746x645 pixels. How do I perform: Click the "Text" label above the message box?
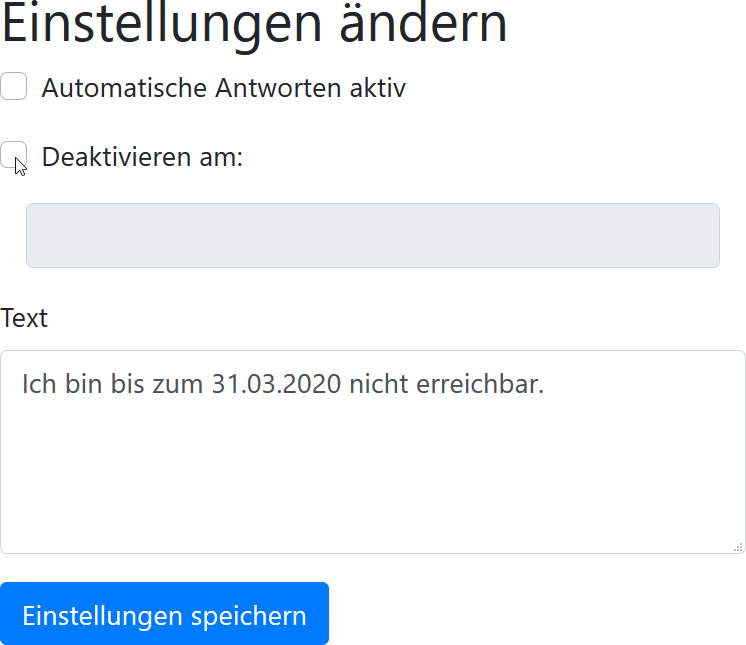pyautogui.click(x=24, y=318)
